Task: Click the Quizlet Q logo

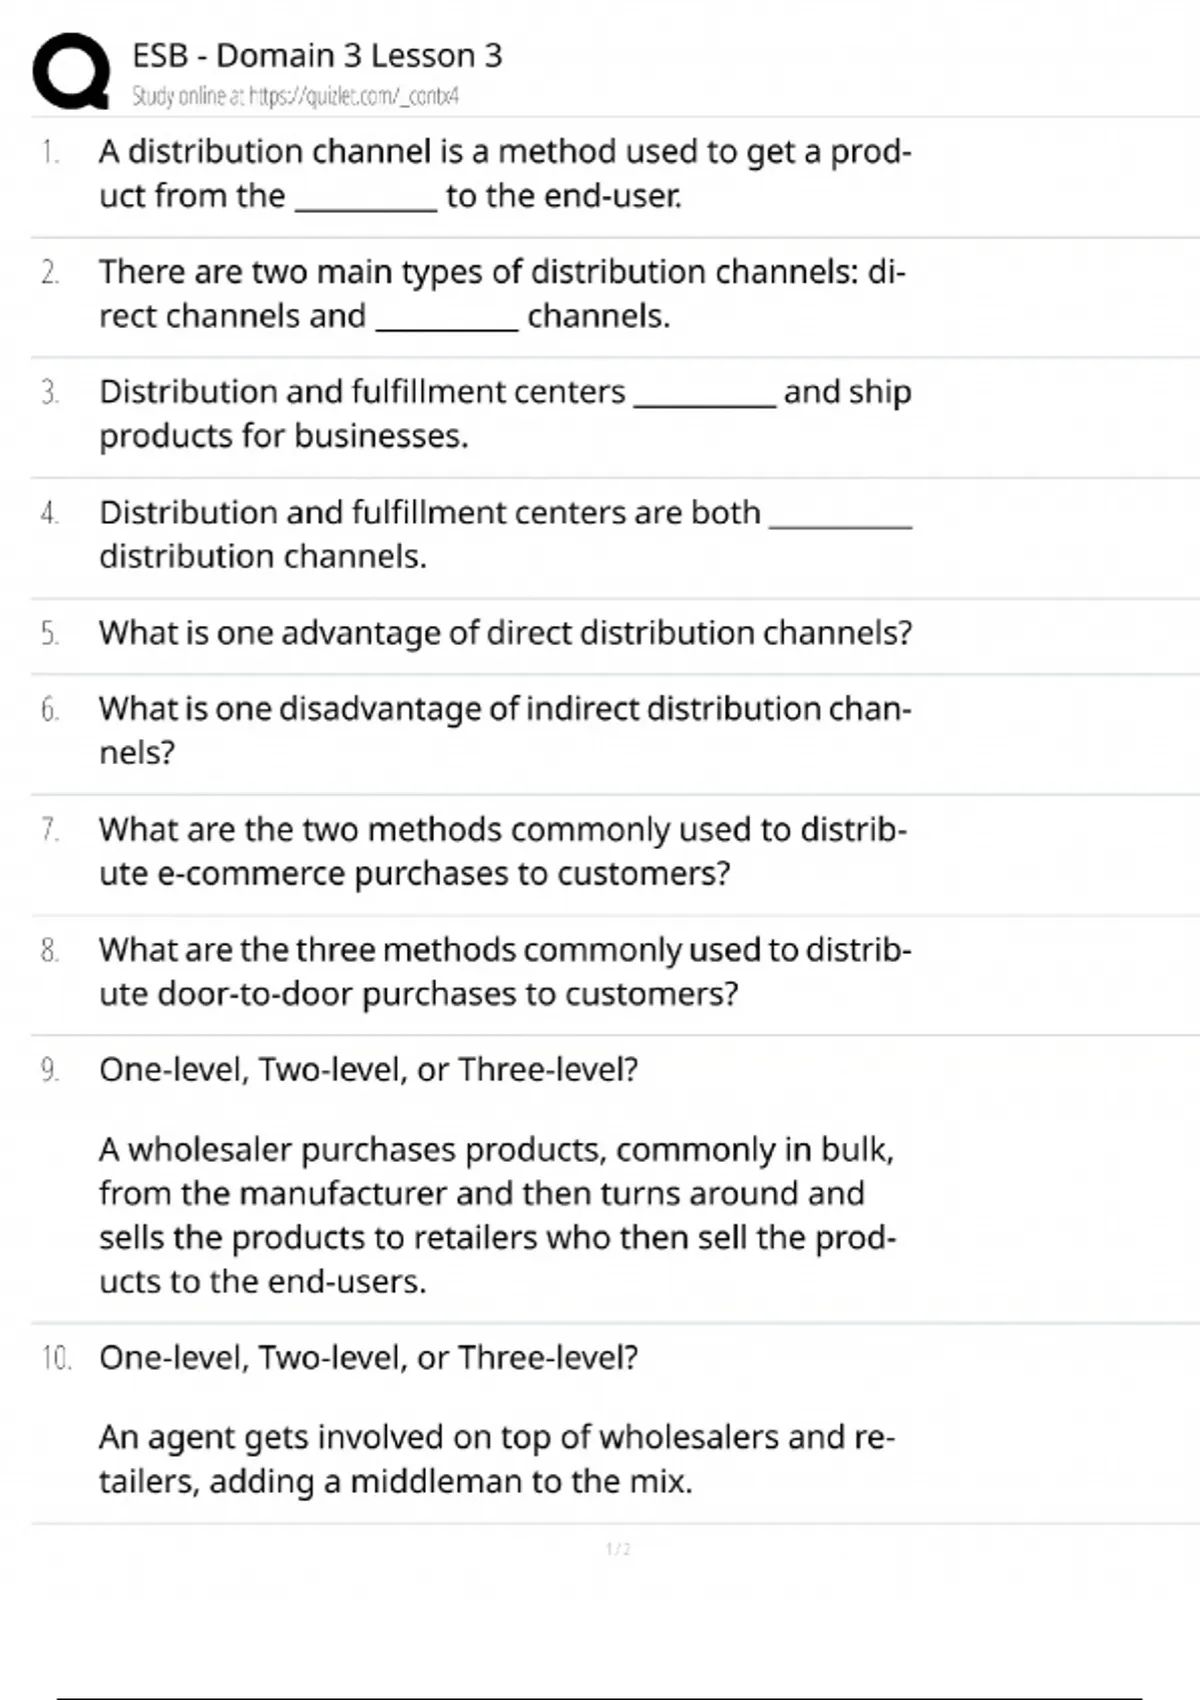Action: coord(71,71)
